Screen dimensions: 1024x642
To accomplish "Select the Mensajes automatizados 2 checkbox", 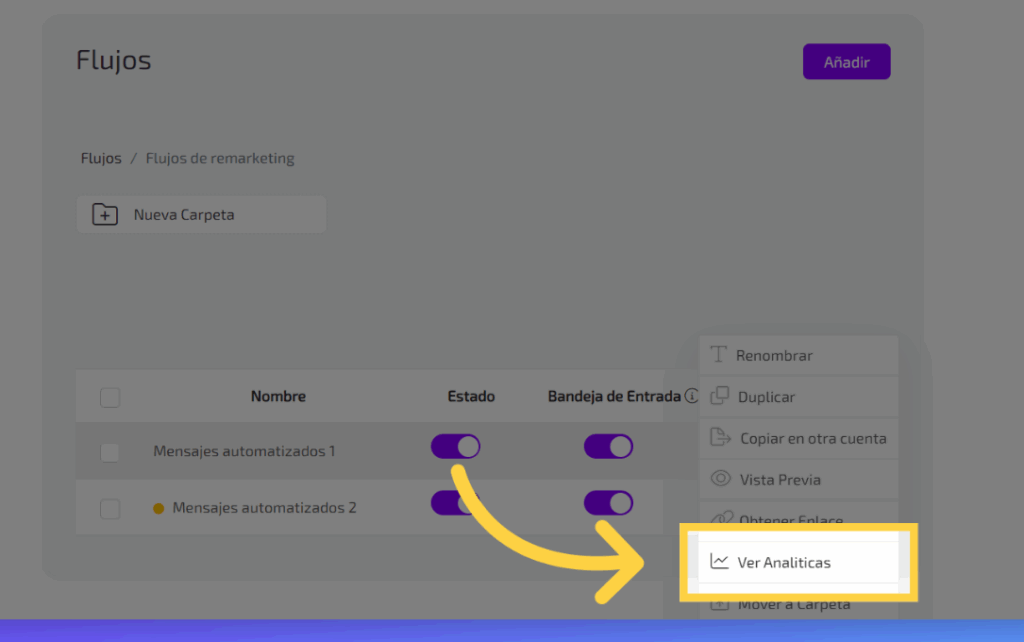I will click(110, 509).
